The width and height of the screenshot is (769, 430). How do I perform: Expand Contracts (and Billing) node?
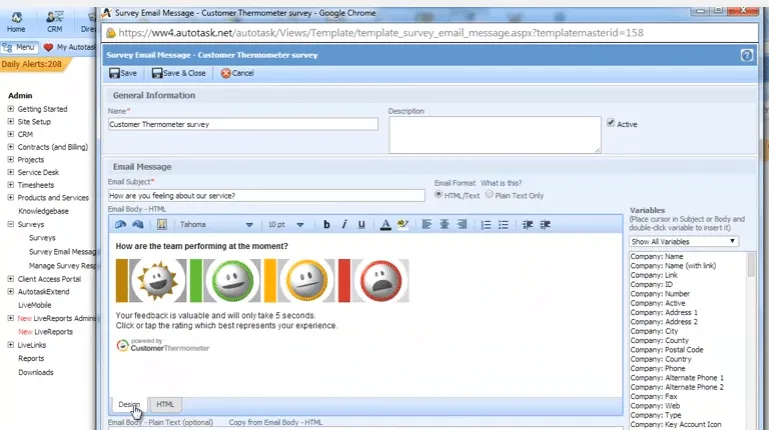click(10, 147)
